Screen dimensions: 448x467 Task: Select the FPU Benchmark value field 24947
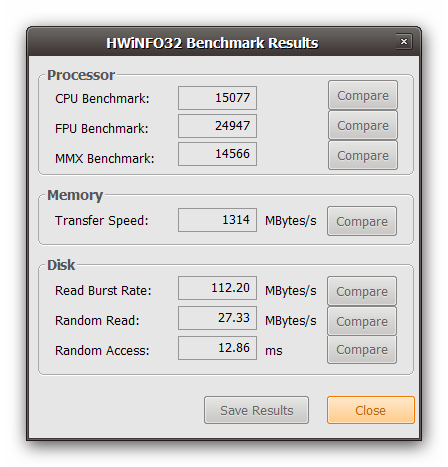tap(217, 126)
